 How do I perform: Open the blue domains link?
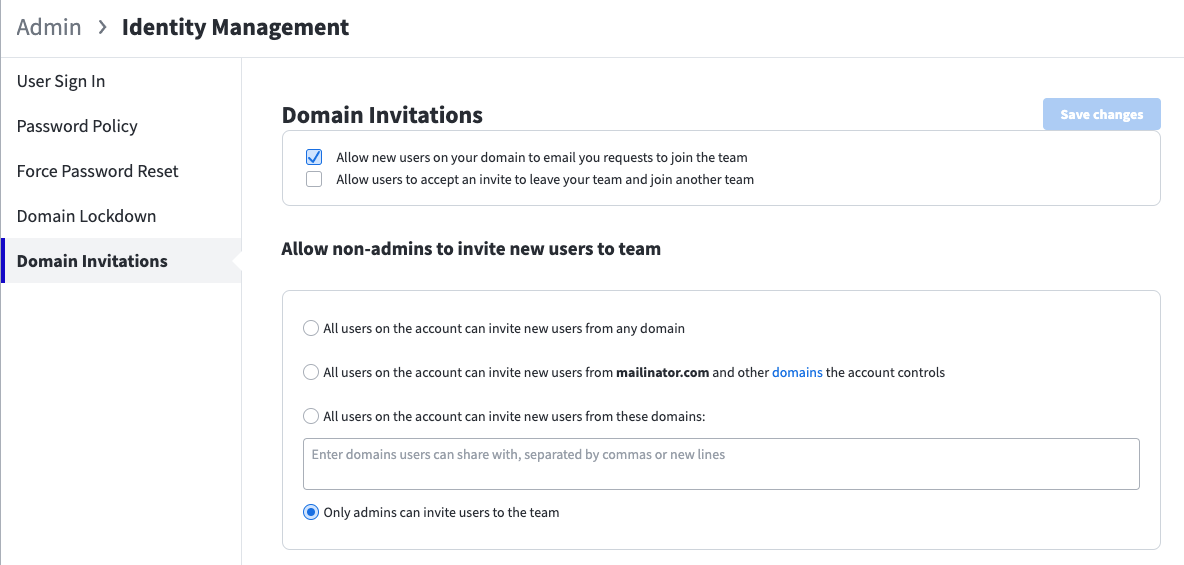click(797, 372)
